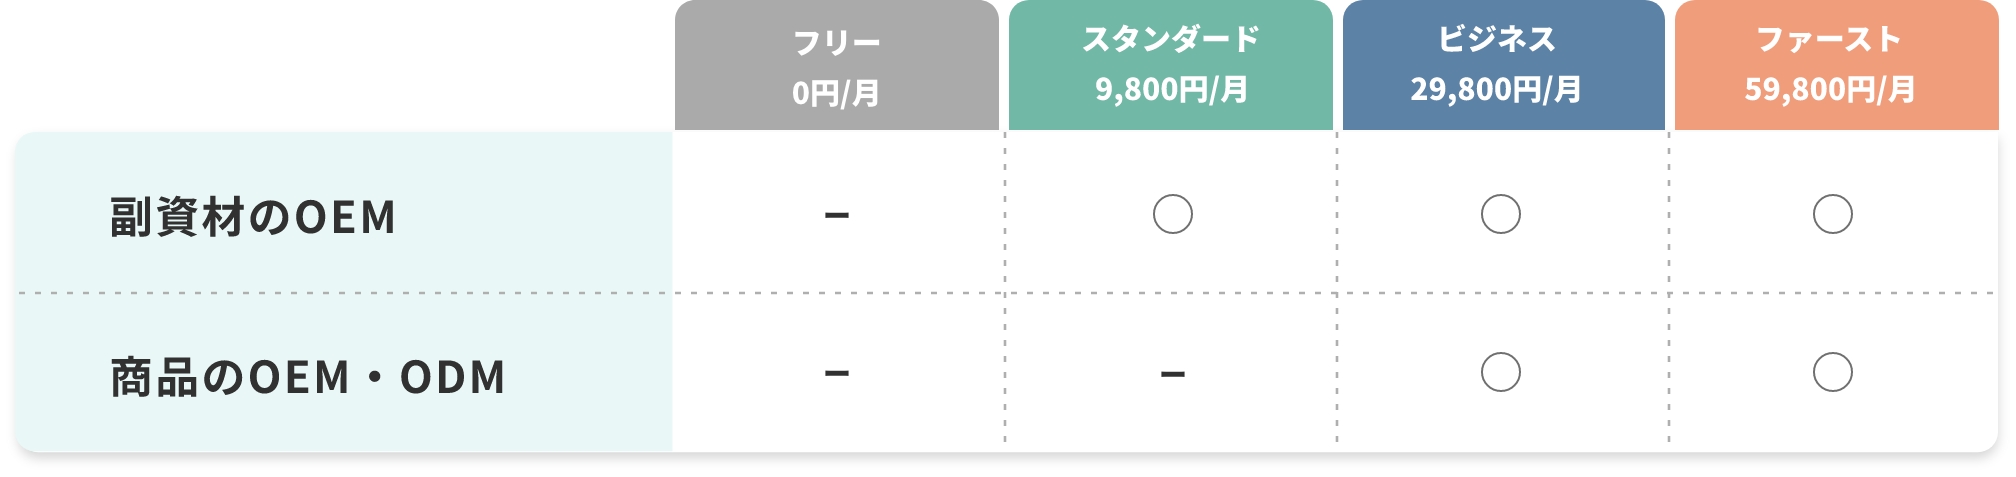The height and width of the screenshot is (477, 2016).
Task: Click the 0円/月 price text
Action: pyautogui.click(x=836, y=93)
